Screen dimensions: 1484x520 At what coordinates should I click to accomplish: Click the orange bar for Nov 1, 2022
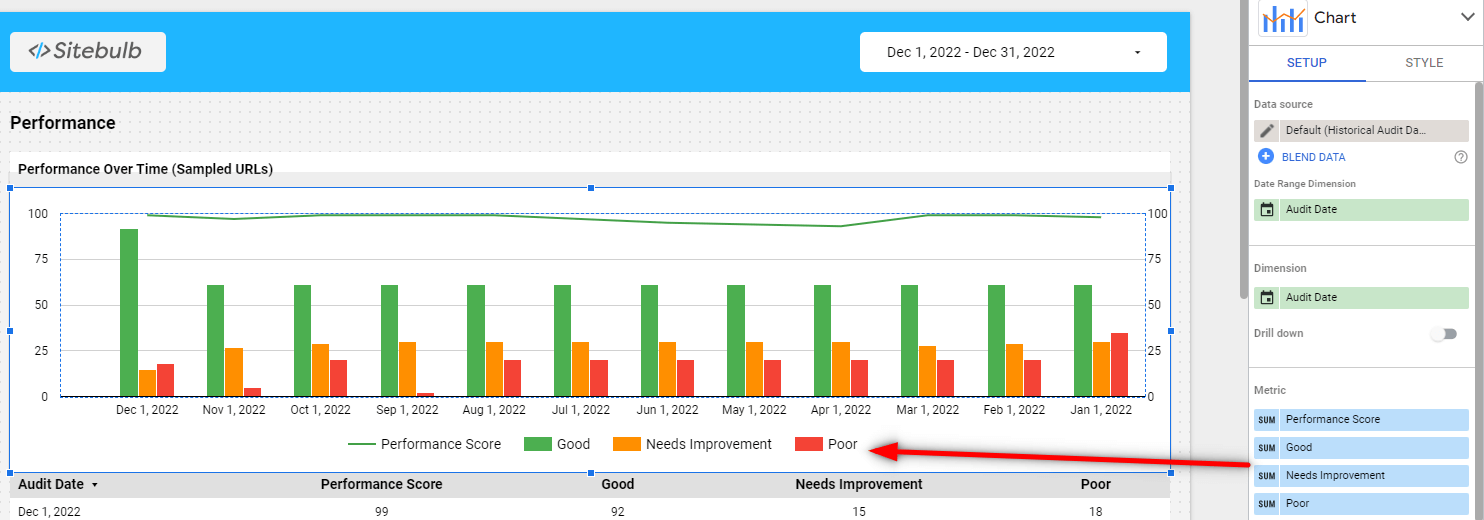point(234,372)
